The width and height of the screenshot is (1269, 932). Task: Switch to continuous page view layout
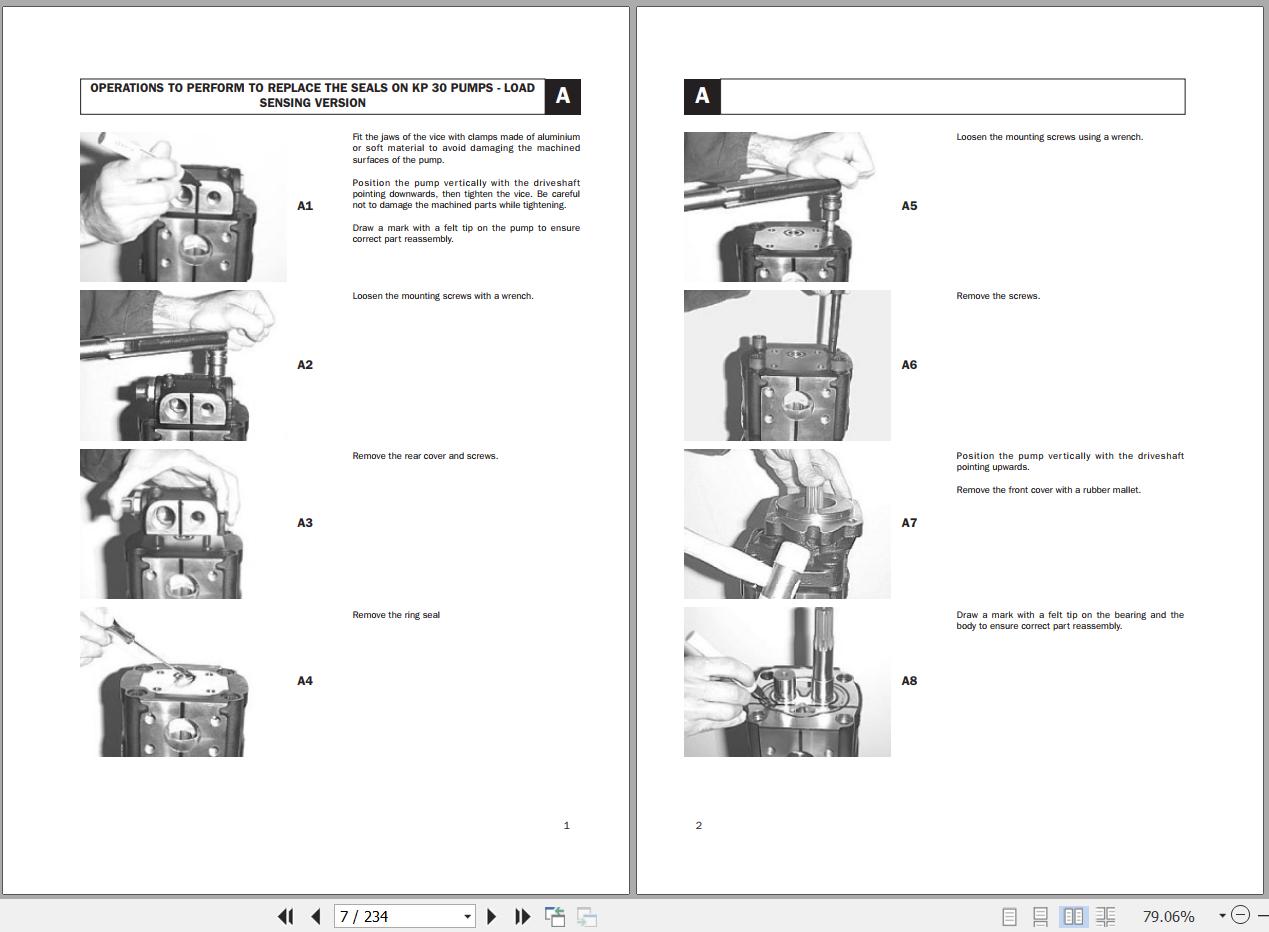point(1040,916)
